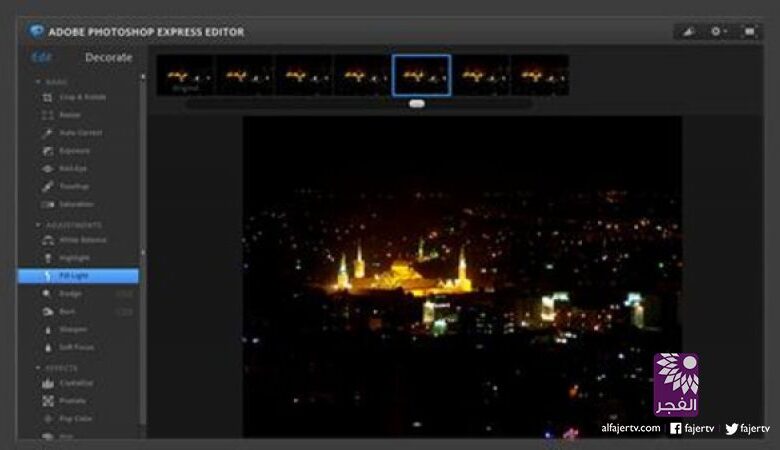The width and height of the screenshot is (780, 450).
Task: Click the Fill Light preview slider handle
Action: pyautogui.click(x=417, y=103)
